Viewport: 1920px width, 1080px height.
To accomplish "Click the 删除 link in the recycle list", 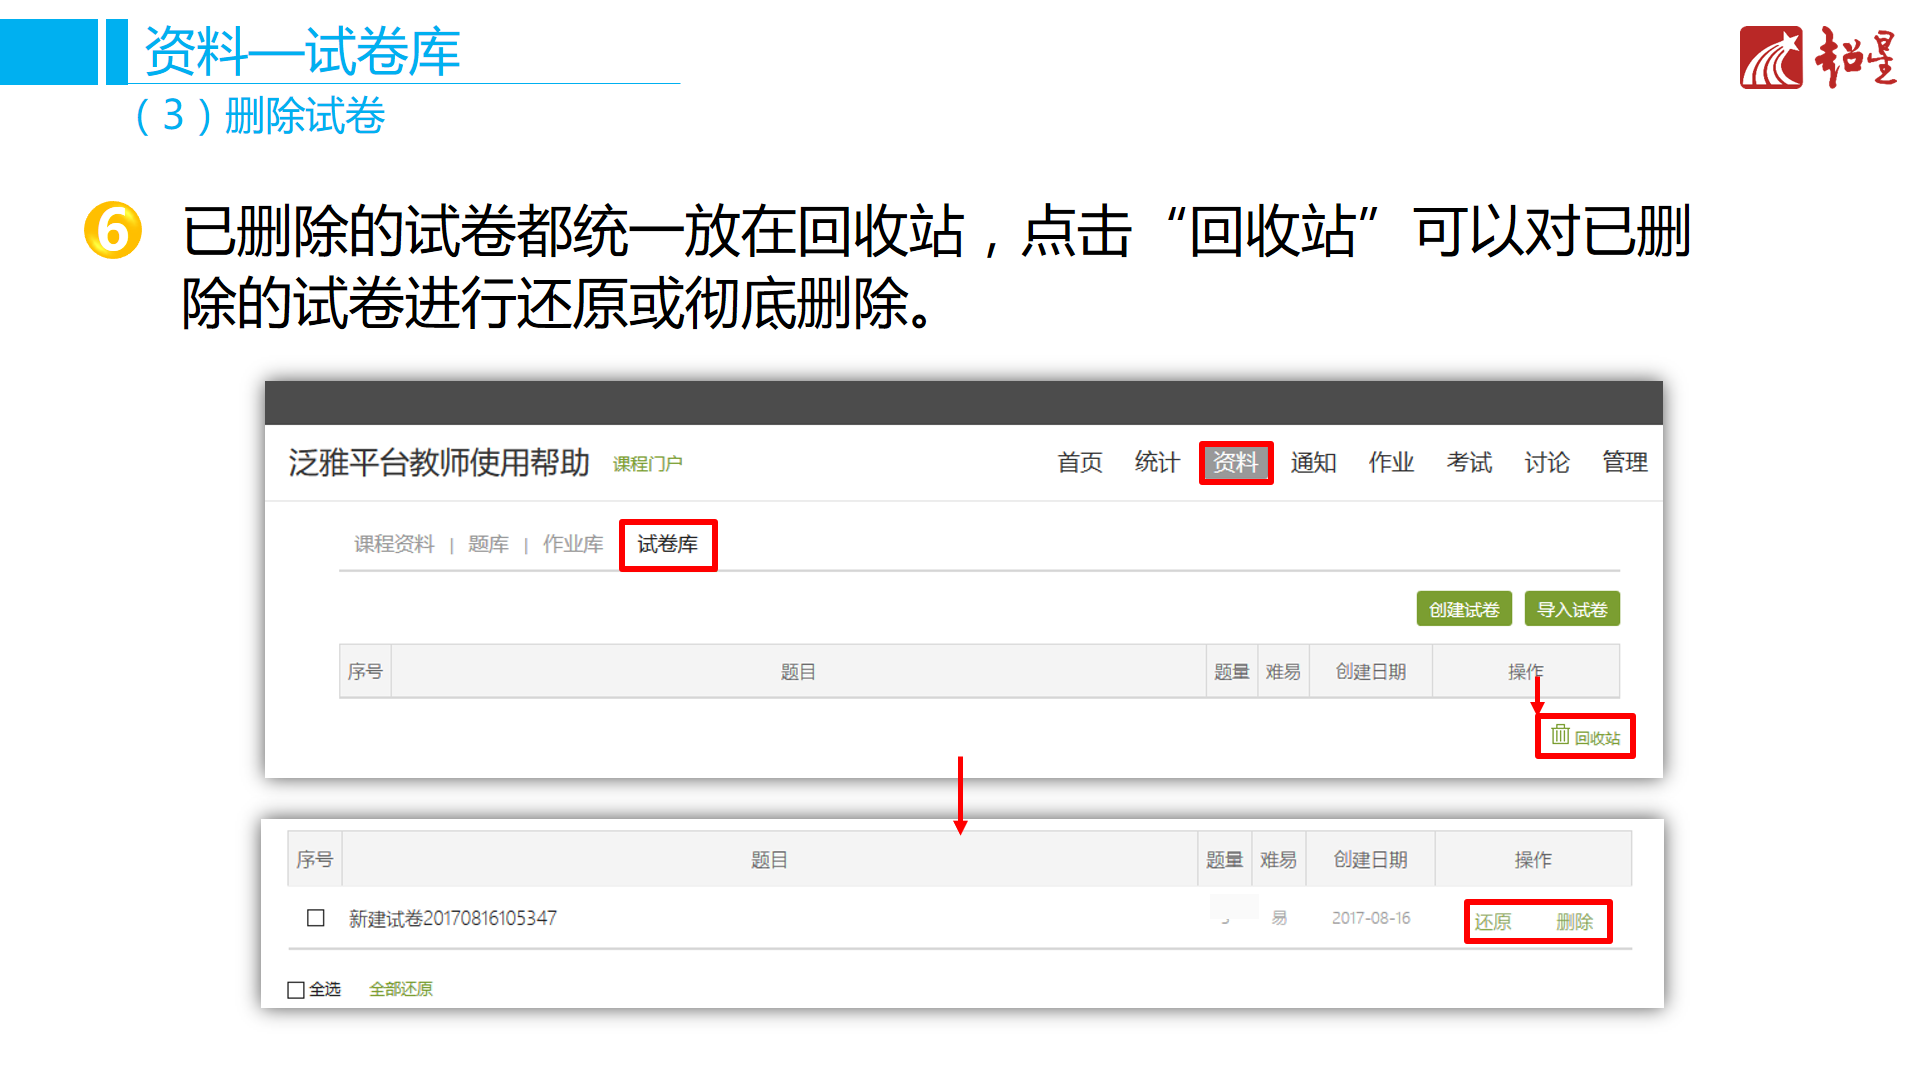I will coord(1574,922).
